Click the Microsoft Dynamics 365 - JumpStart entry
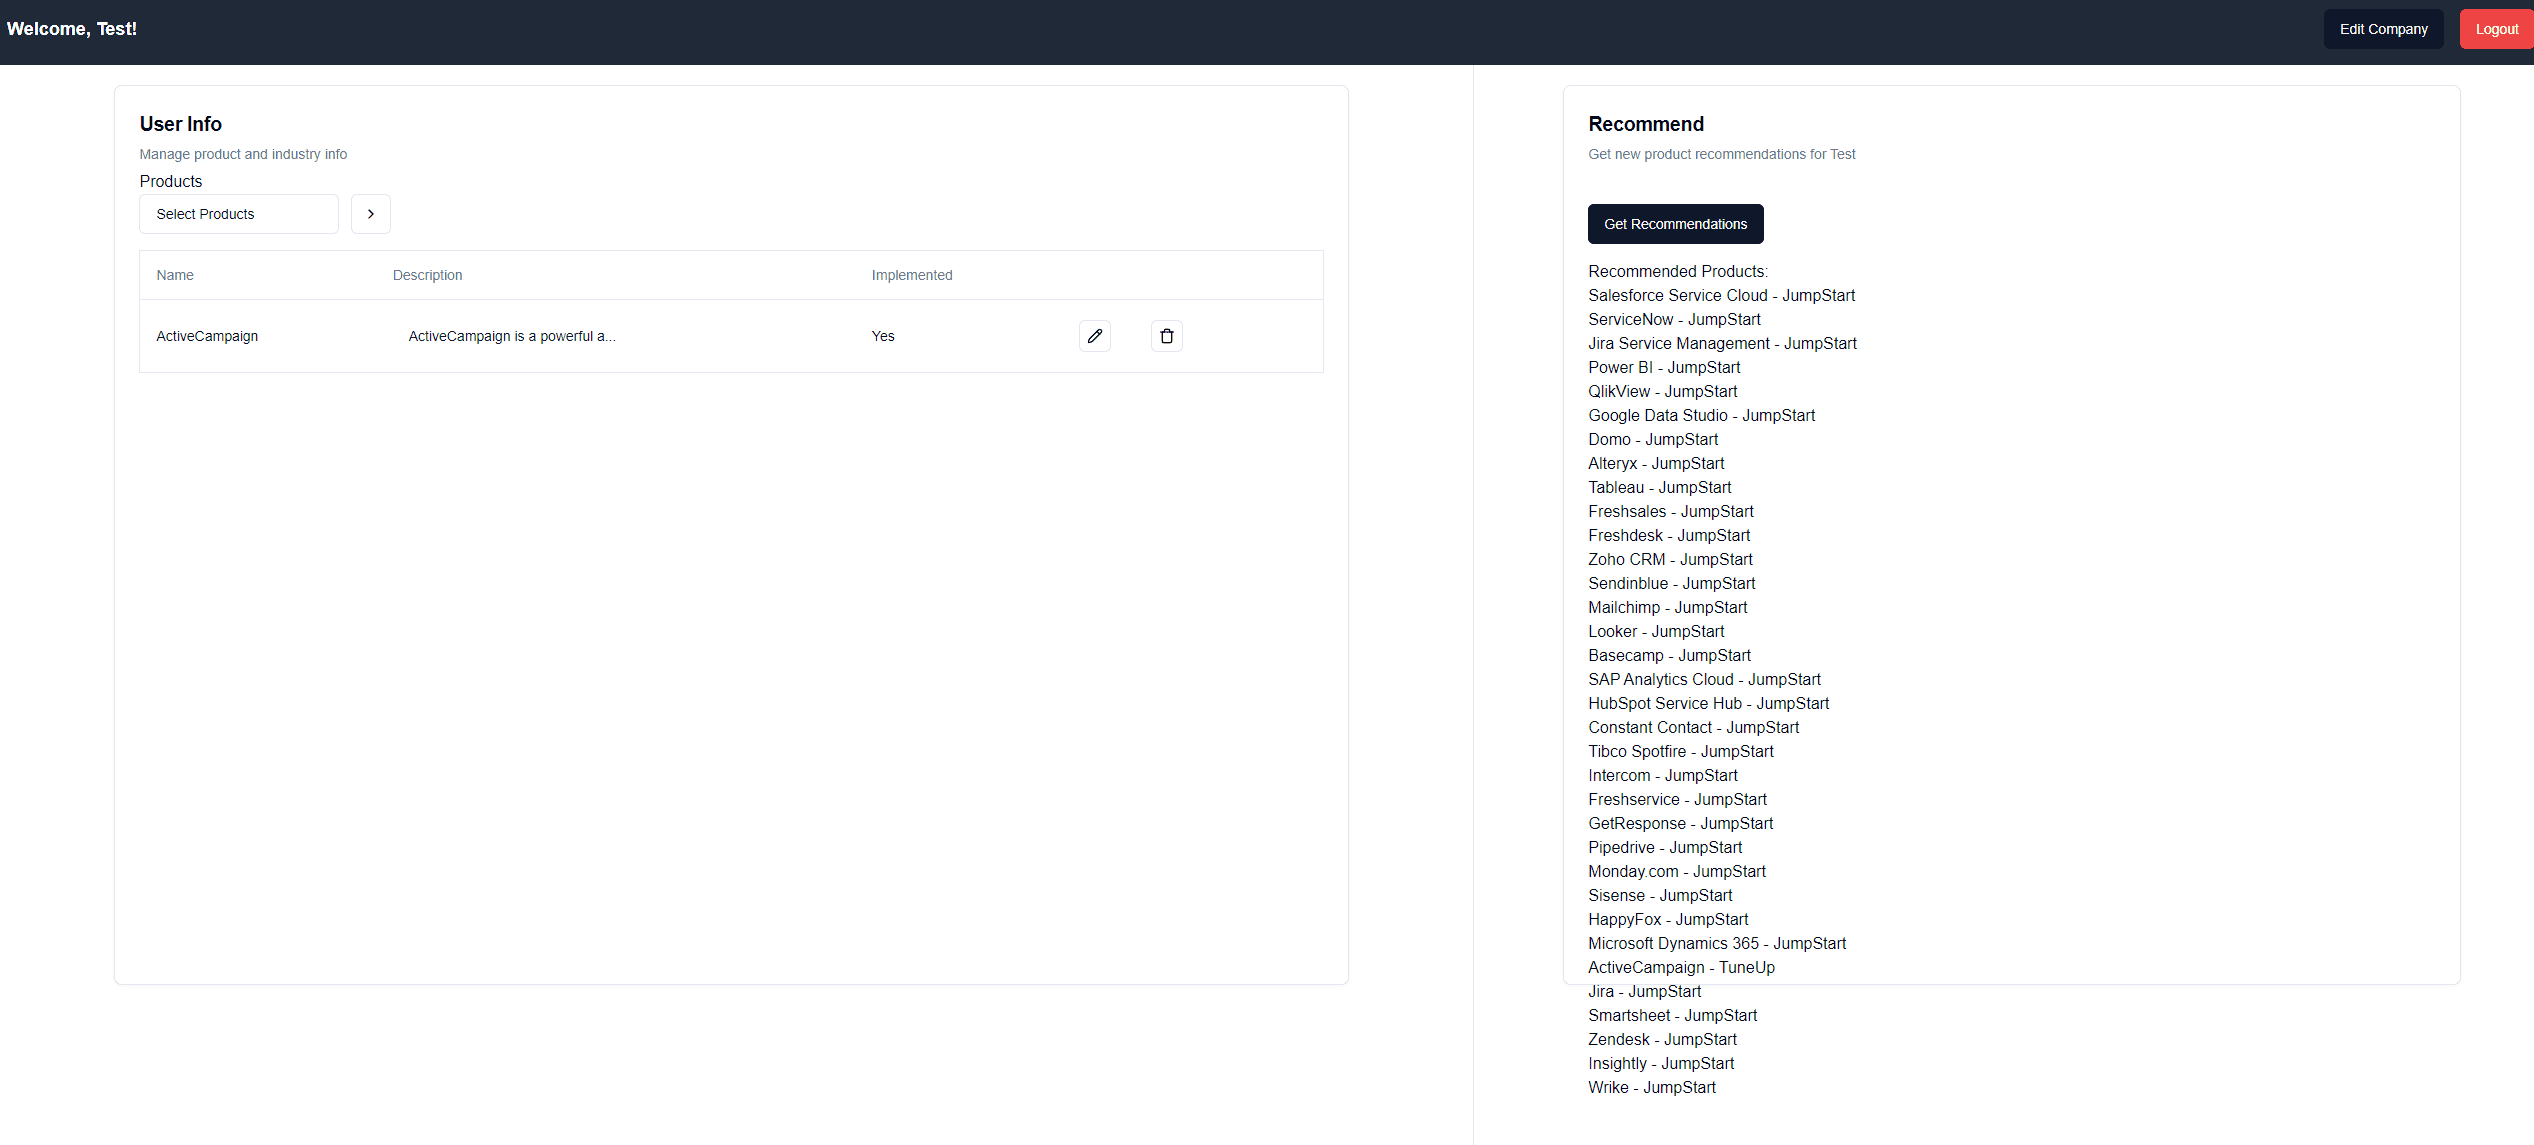Viewport: 2534px width, 1145px height. [1716, 944]
